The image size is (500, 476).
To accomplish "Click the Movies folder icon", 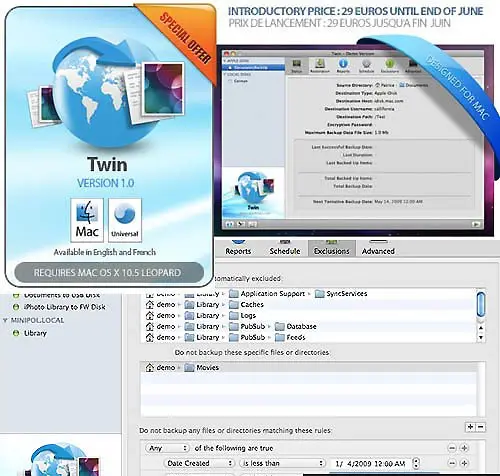I will 189,368.
